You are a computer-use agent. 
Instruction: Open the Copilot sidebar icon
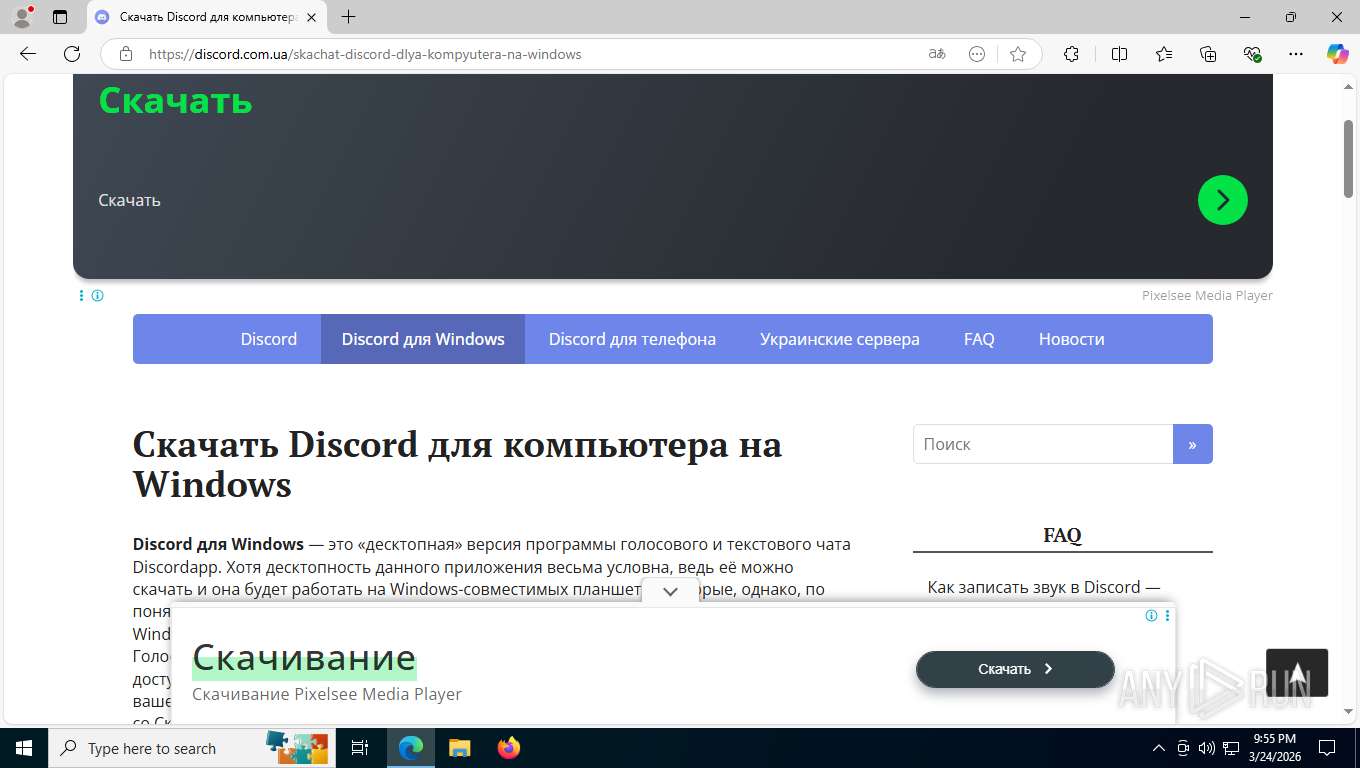click(1337, 54)
